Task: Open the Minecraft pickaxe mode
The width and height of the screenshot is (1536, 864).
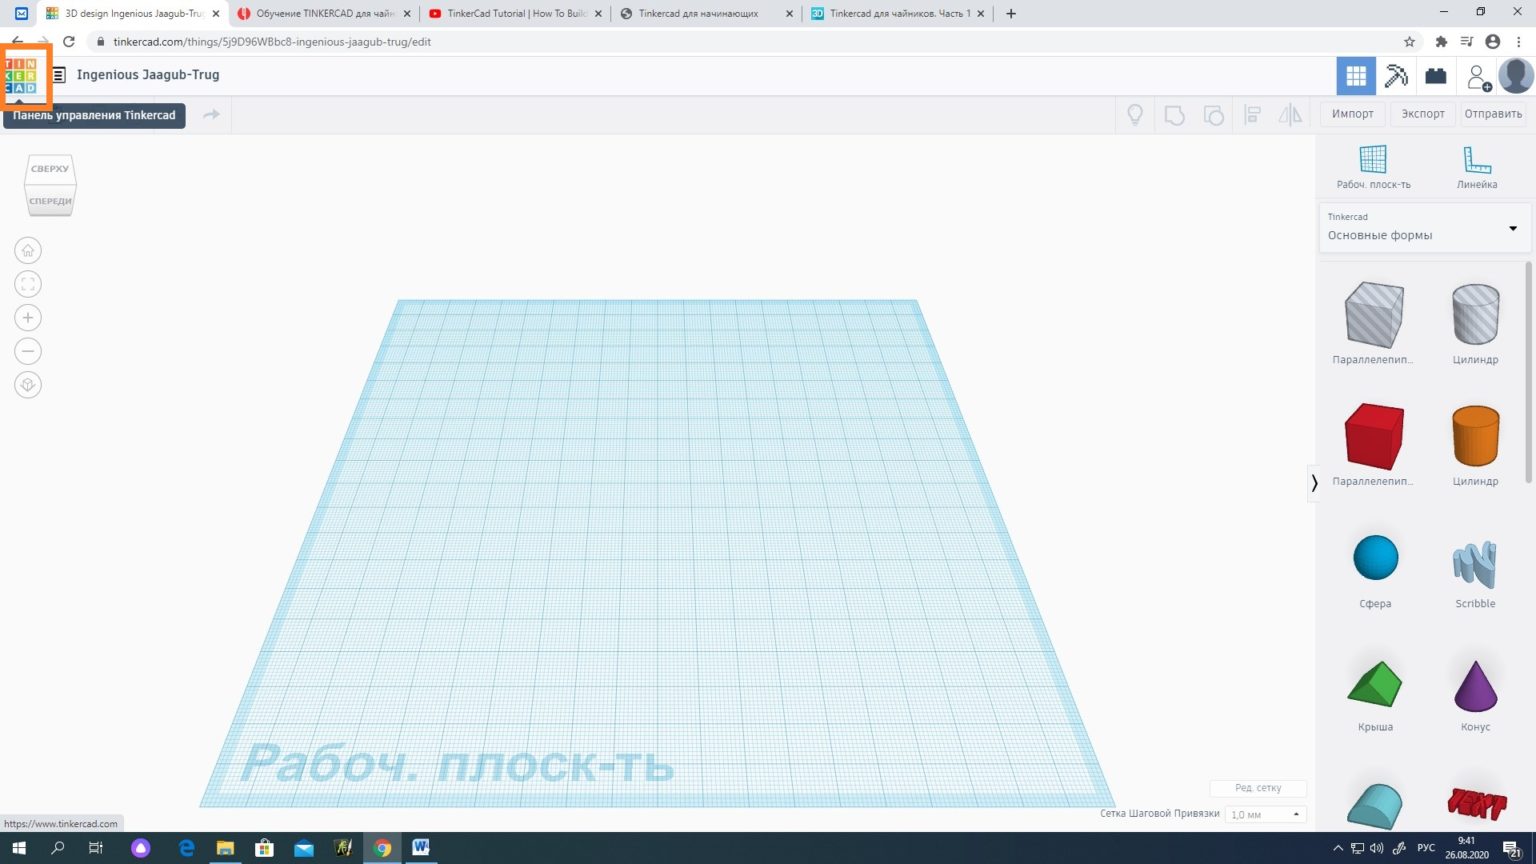Action: coord(1395,76)
